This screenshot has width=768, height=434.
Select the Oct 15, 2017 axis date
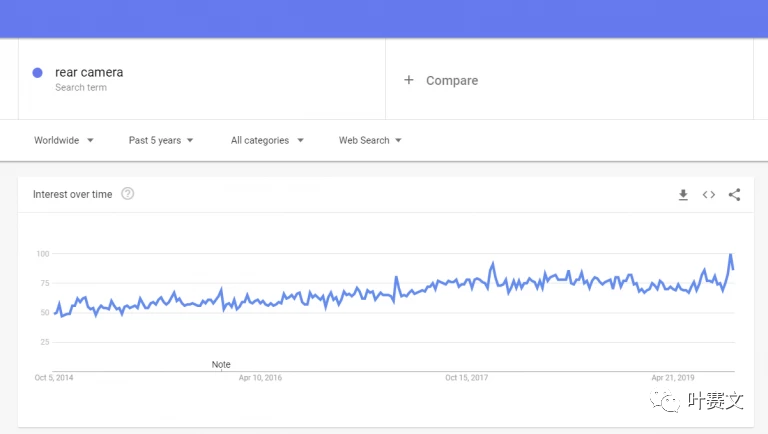[466, 378]
